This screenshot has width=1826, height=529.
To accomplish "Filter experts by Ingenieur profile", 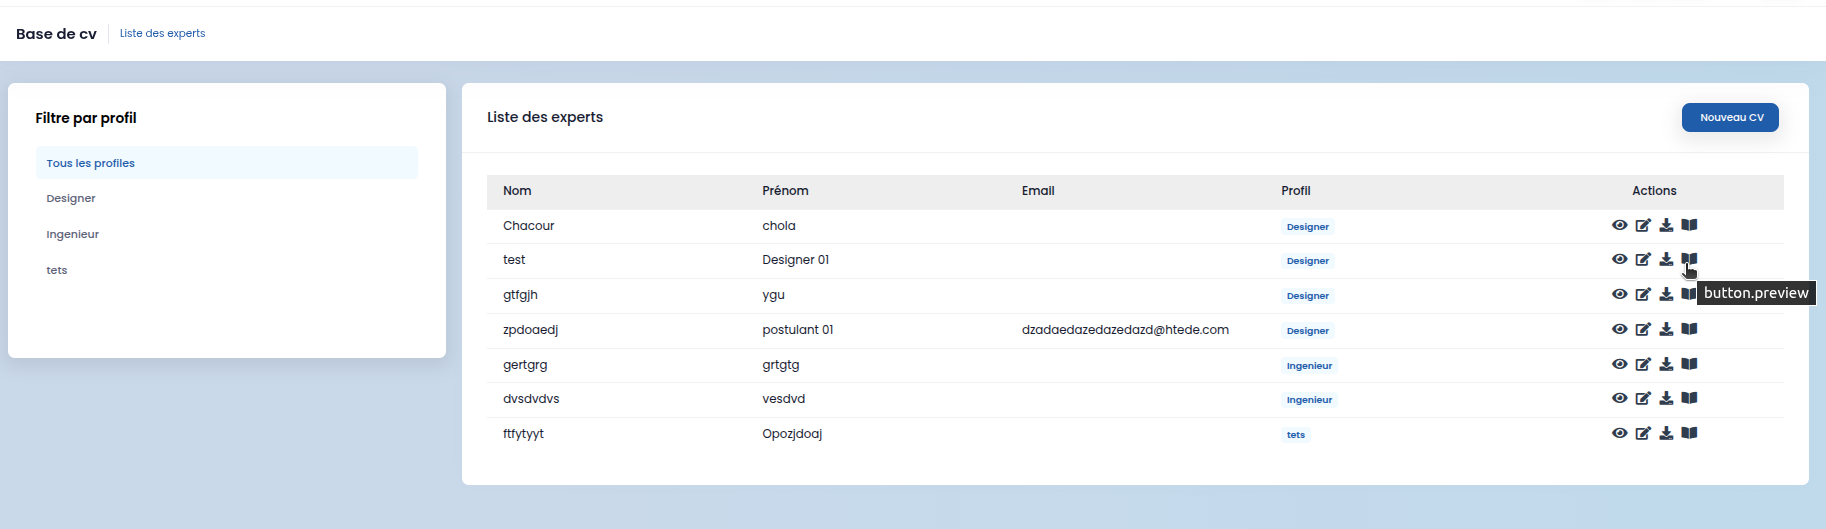I will pos(73,234).
